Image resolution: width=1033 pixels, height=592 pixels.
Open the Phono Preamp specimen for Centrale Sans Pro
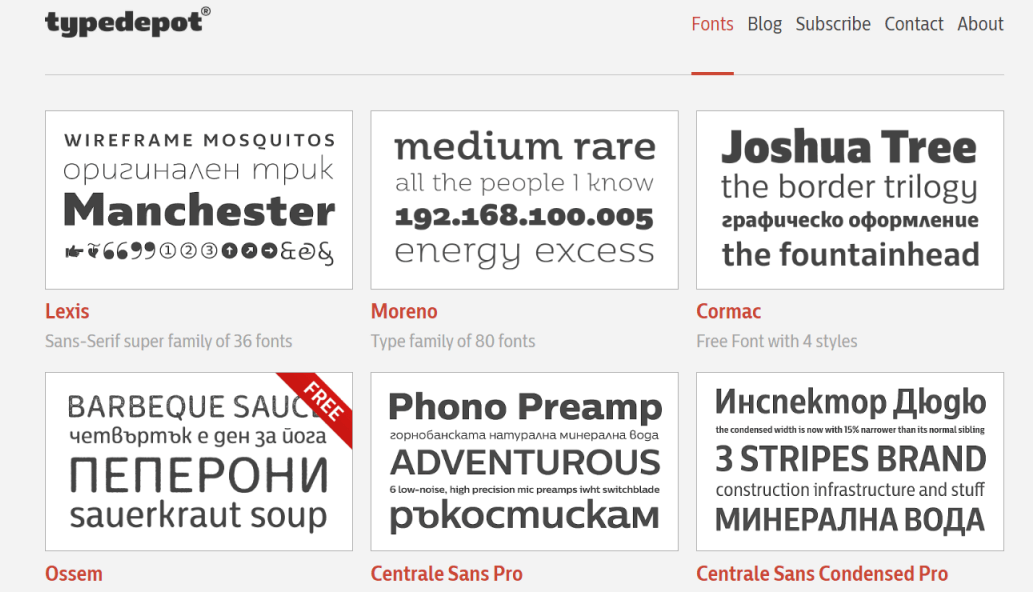pyautogui.click(x=524, y=461)
